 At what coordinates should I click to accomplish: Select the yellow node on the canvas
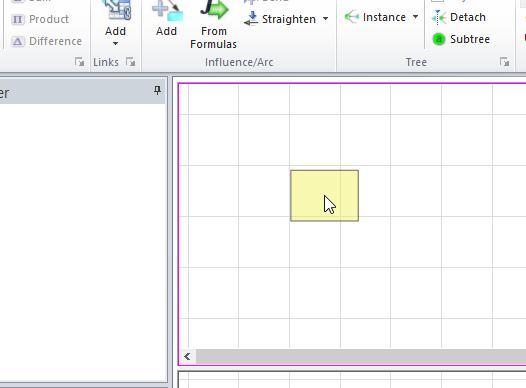click(x=324, y=196)
